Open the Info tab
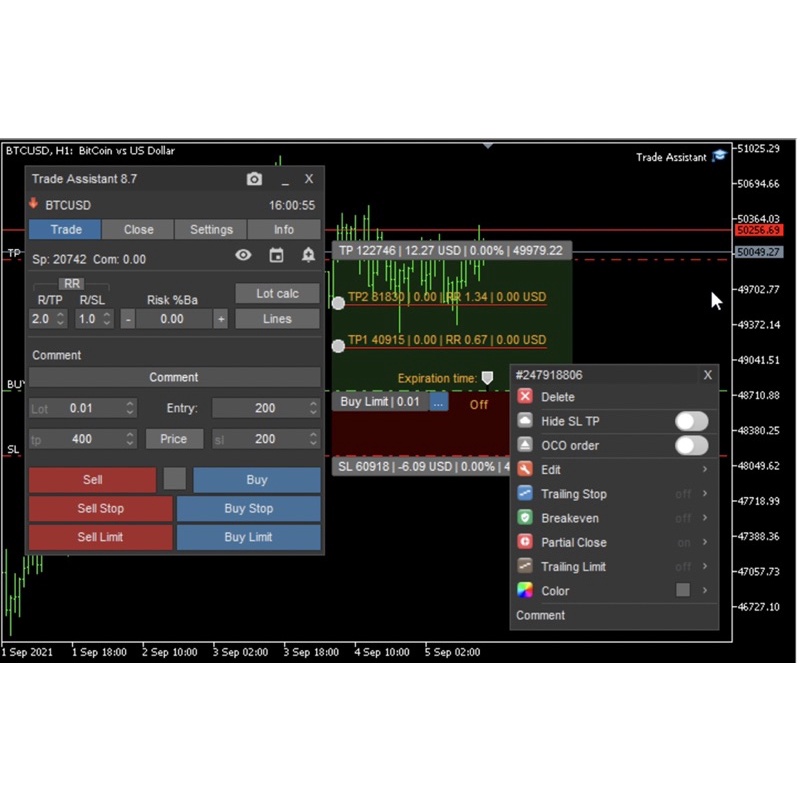800x800 pixels. (283, 229)
